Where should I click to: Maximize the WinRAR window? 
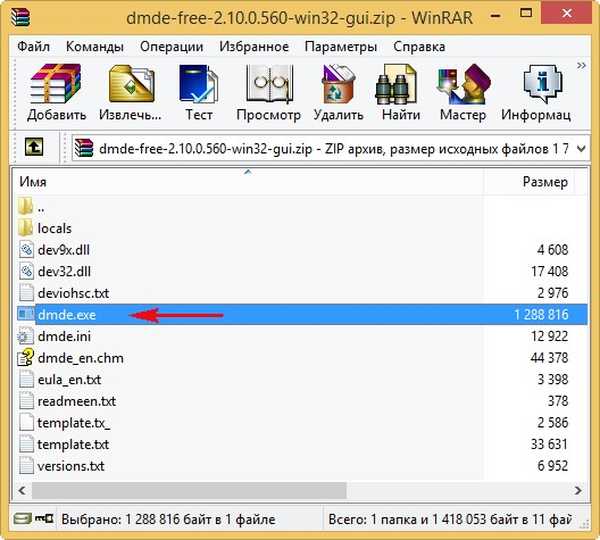(x=526, y=13)
